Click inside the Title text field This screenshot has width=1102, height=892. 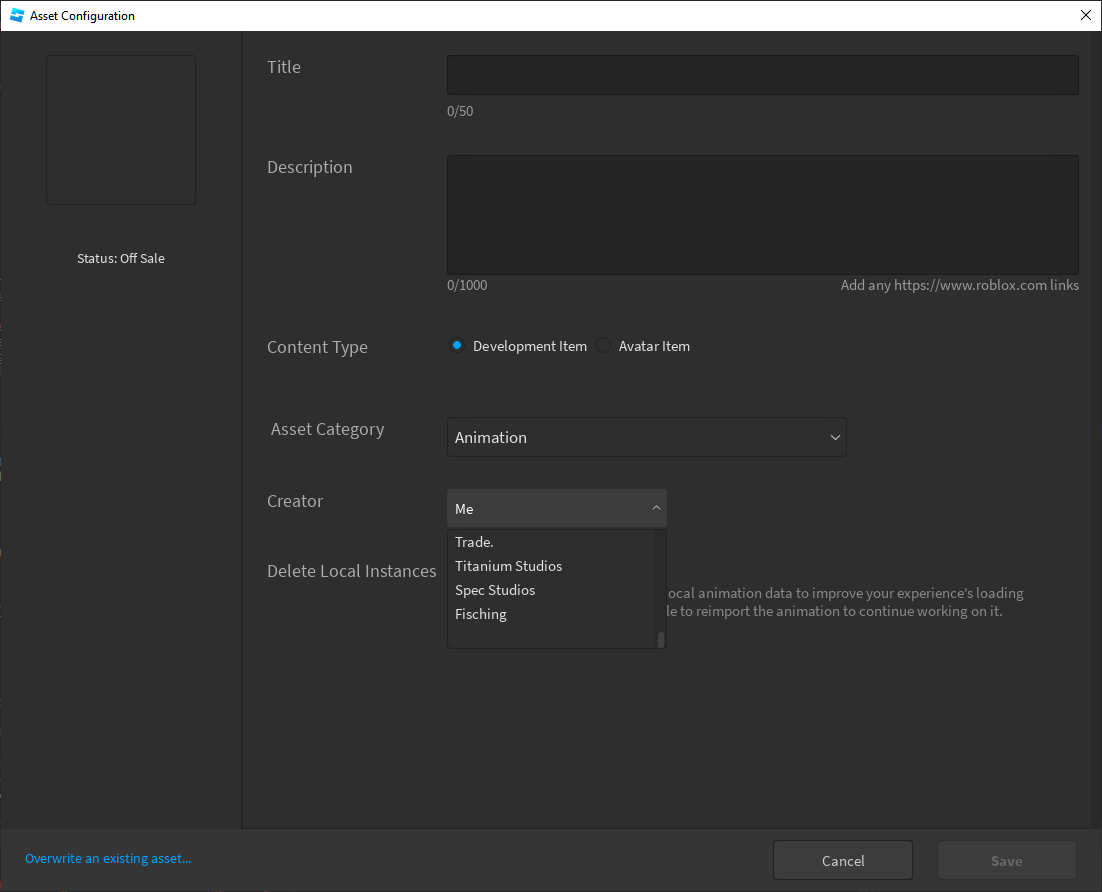pyautogui.click(x=762, y=74)
